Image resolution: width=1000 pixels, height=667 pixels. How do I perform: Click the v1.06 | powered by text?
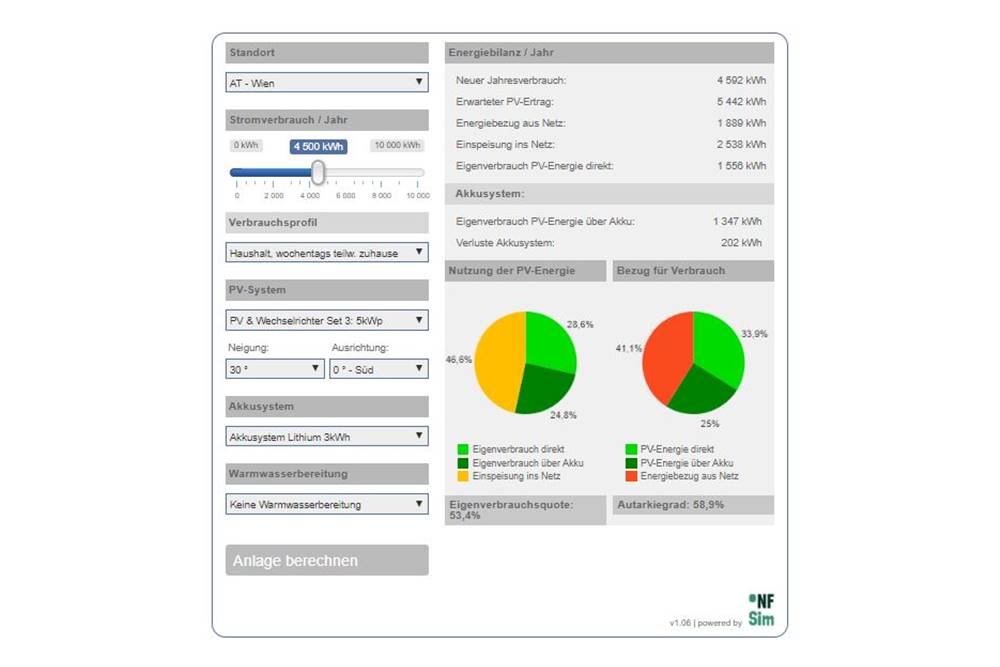pyautogui.click(x=705, y=623)
